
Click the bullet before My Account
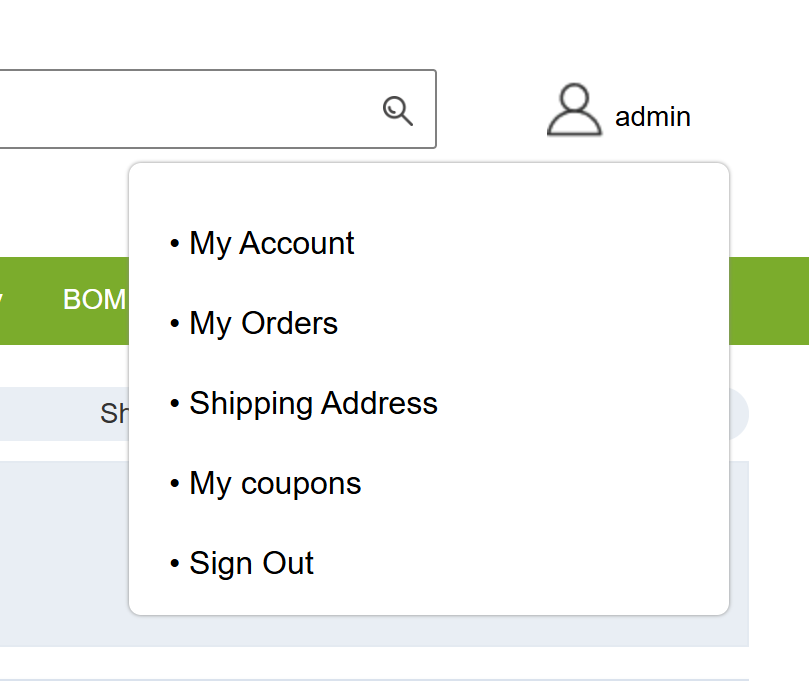[x=175, y=244]
